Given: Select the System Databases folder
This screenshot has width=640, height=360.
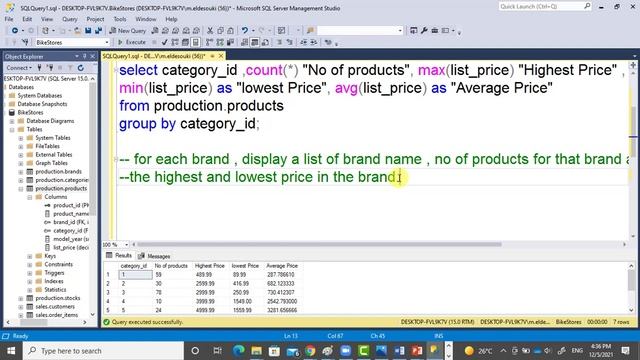Looking at the screenshot, I should 40,96.
